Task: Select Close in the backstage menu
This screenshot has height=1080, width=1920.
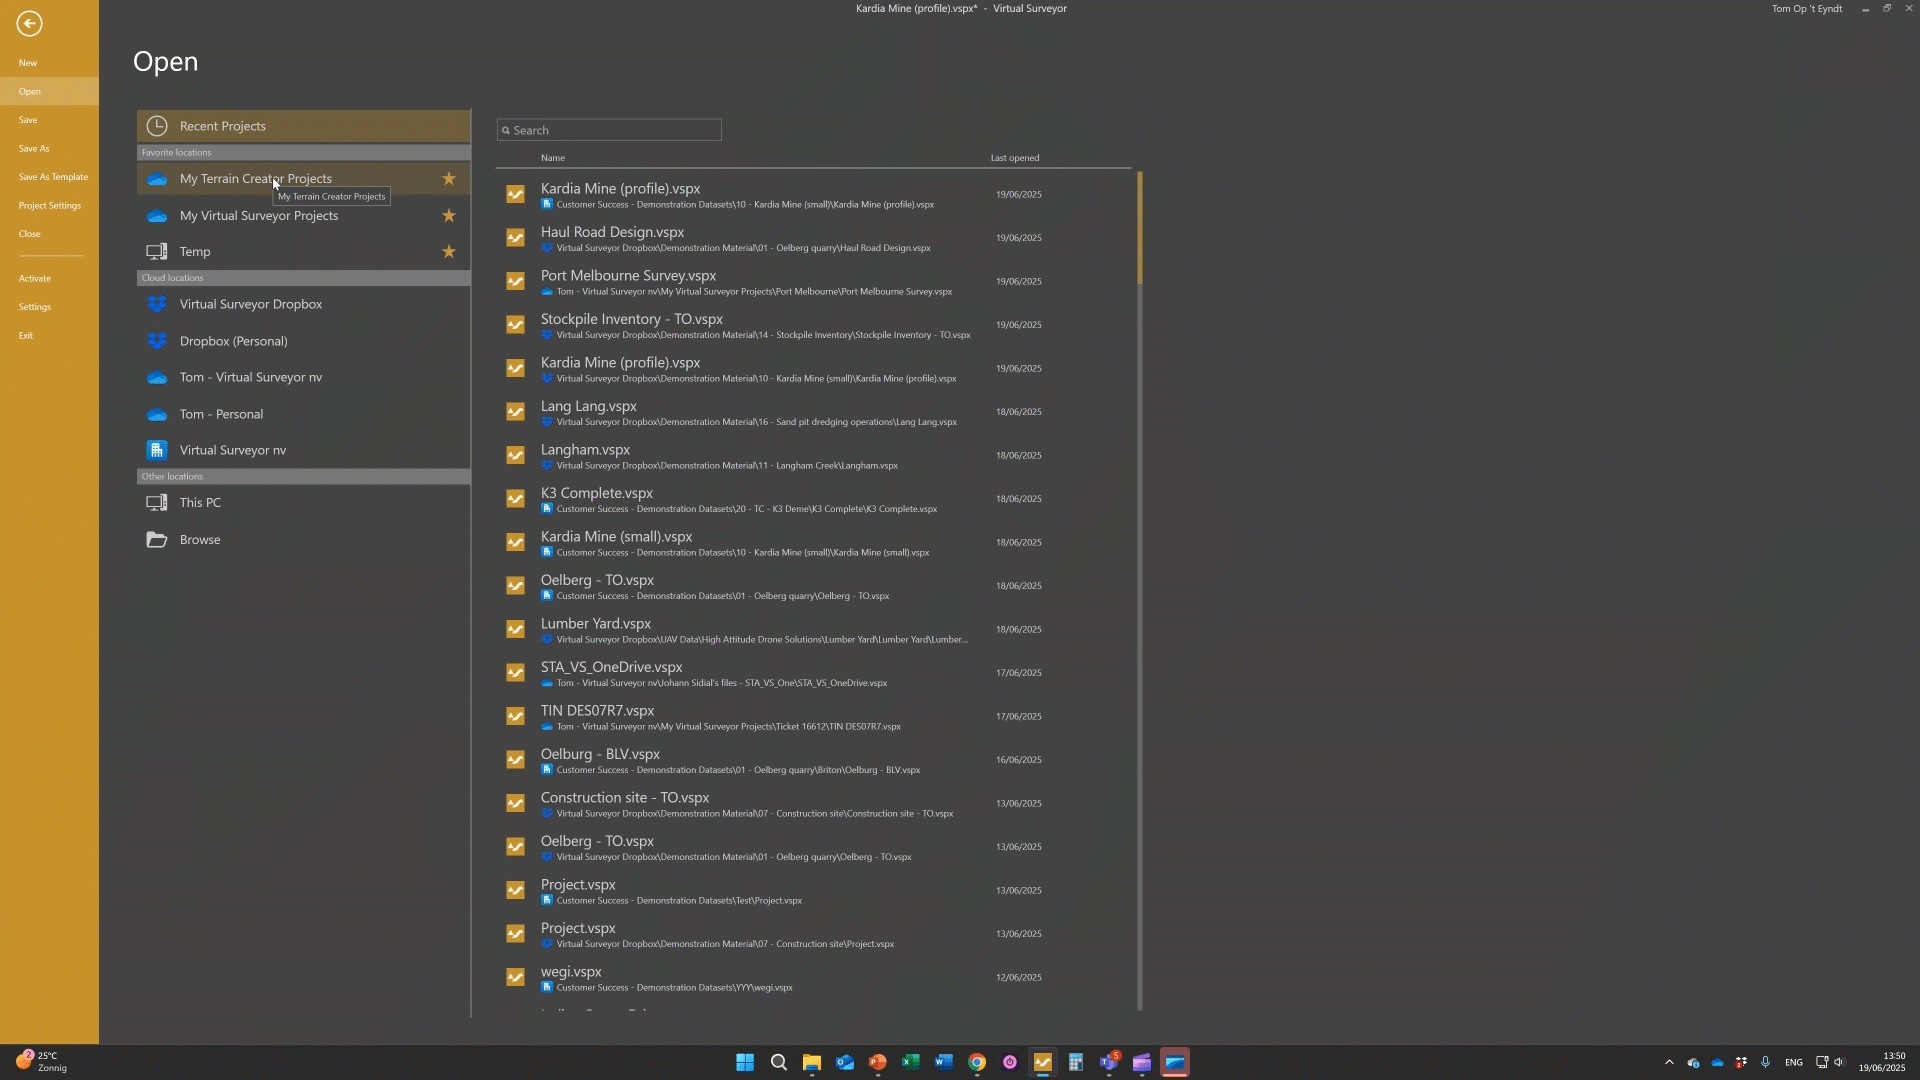Action: point(49,234)
